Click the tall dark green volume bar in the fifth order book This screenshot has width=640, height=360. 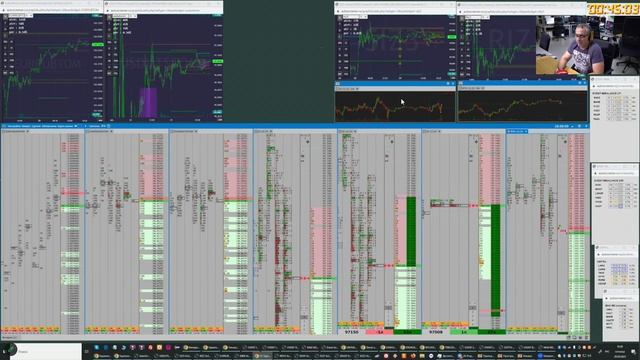411,231
